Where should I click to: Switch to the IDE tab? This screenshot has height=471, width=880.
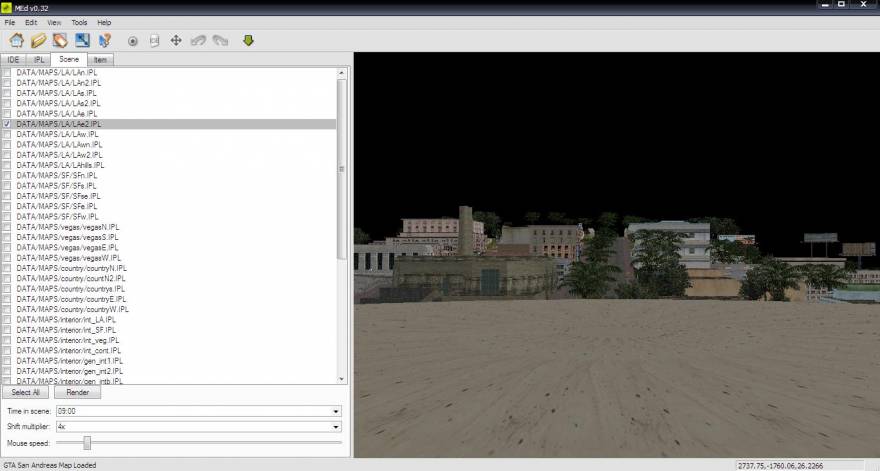click(x=13, y=60)
